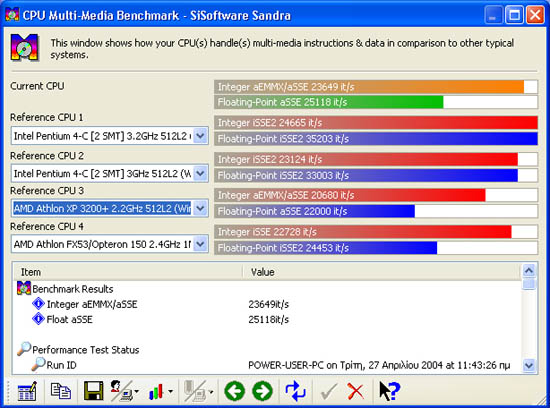The width and height of the screenshot is (550, 408).
Task: Save results using the floppy disk icon
Action: [94, 391]
